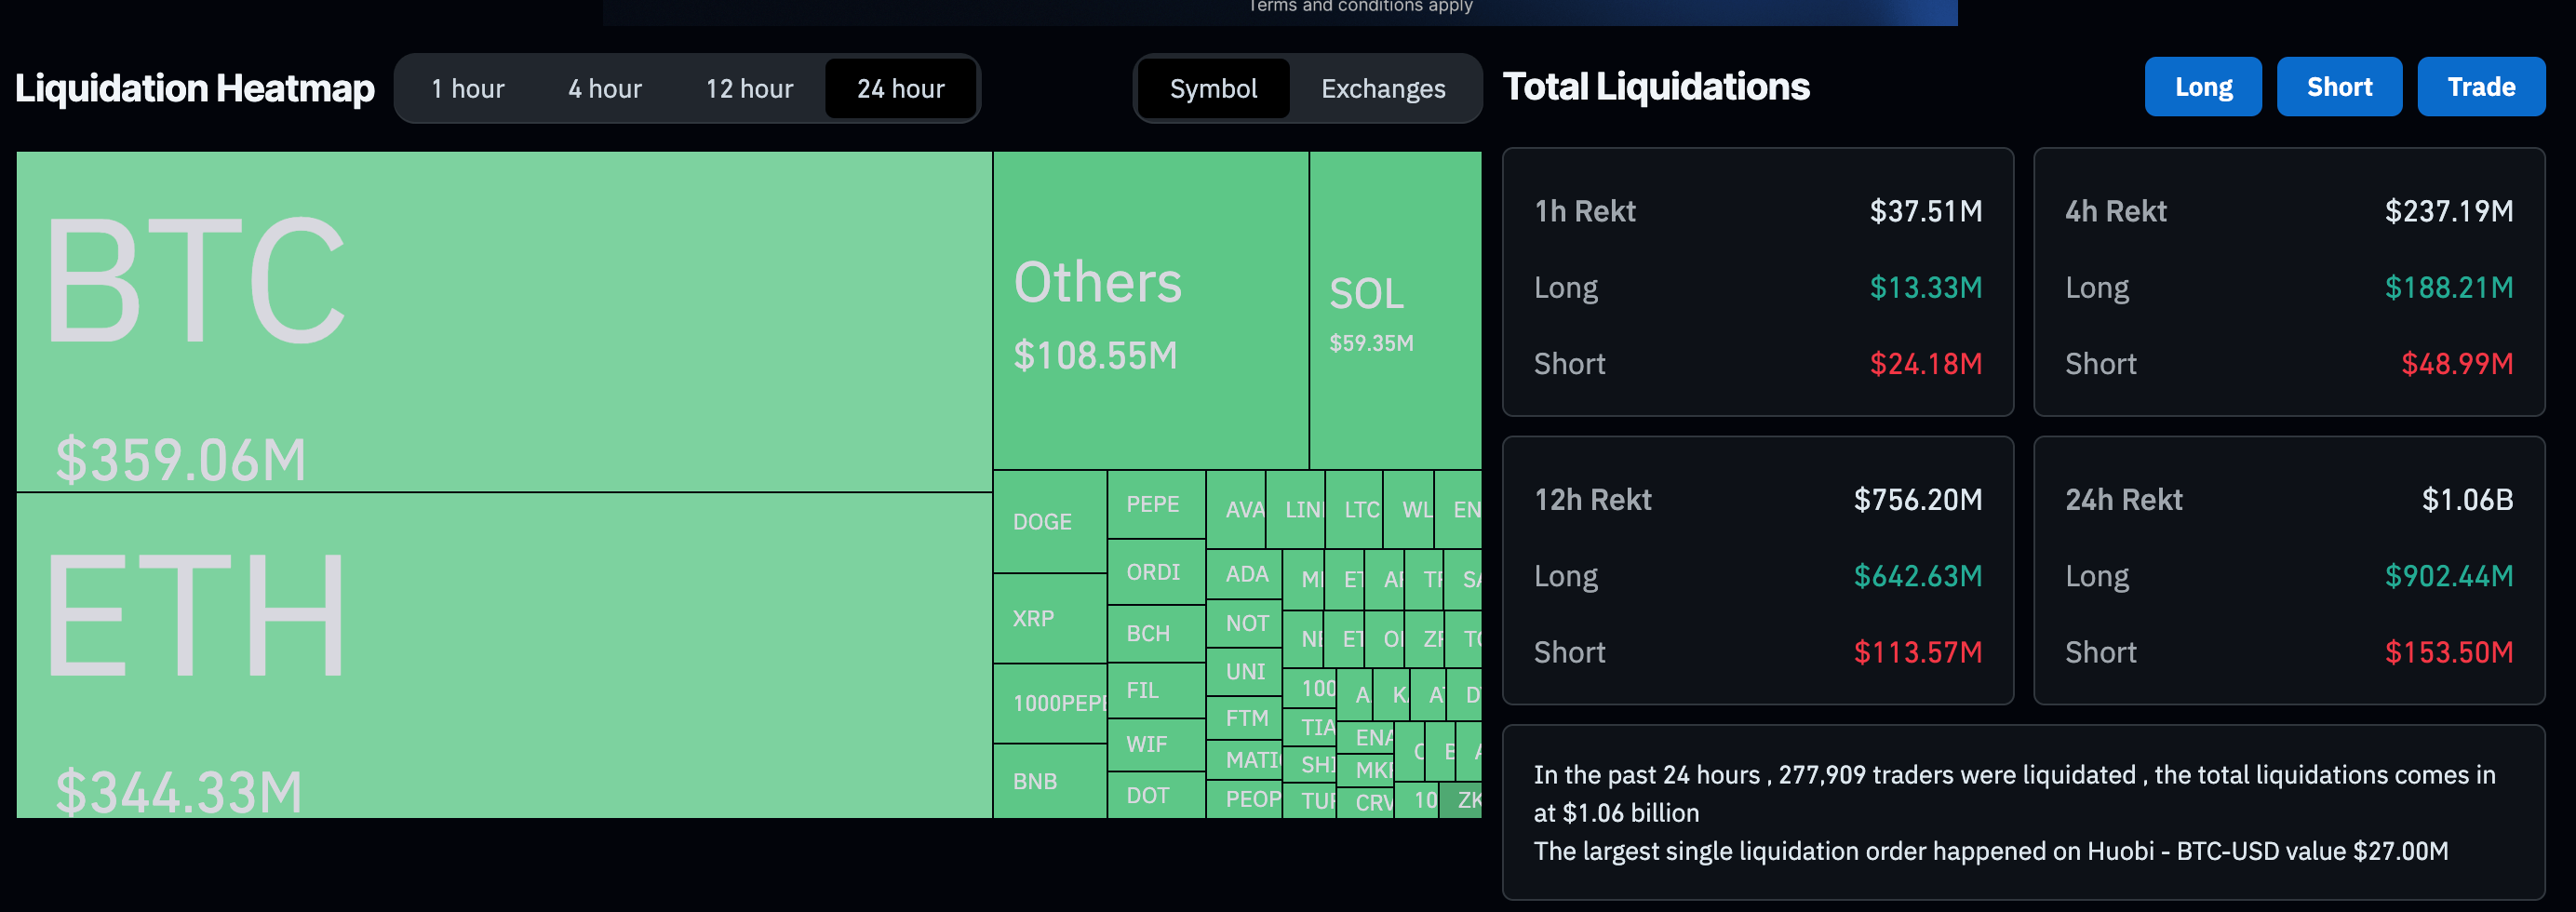This screenshot has height=912, width=2576.
Task: Click the NOT heatmap cell
Action: pyautogui.click(x=1244, y=623)
